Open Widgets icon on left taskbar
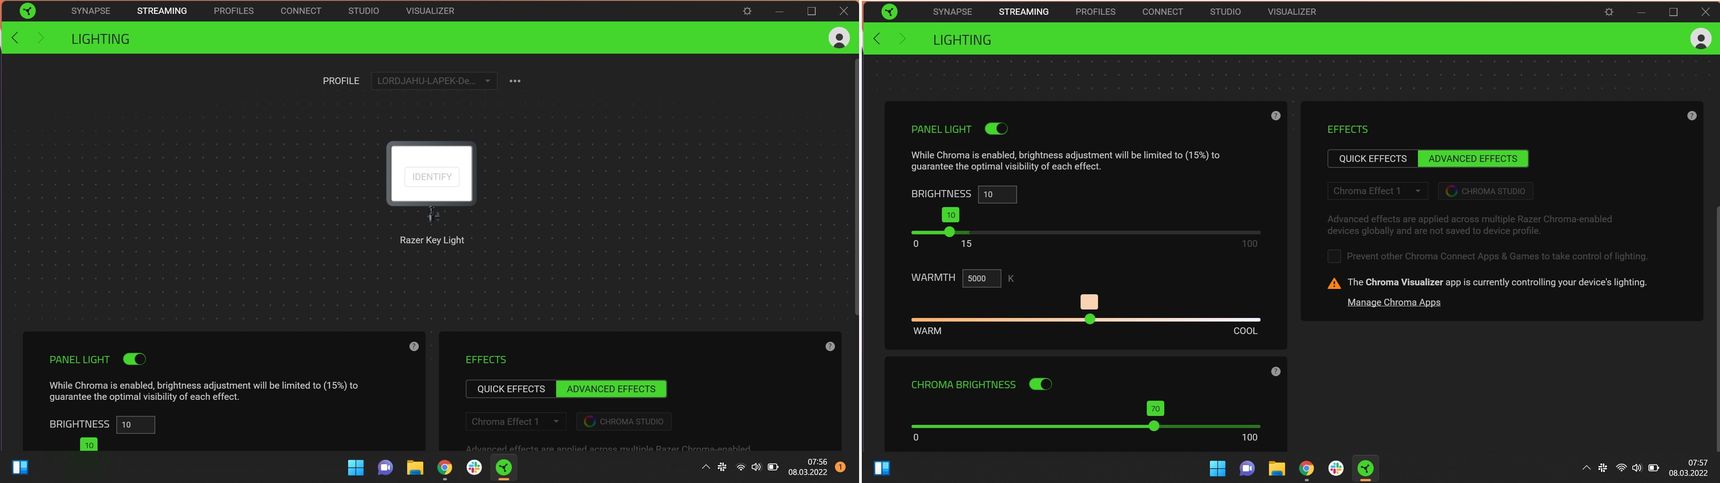 tap(19, 467)
